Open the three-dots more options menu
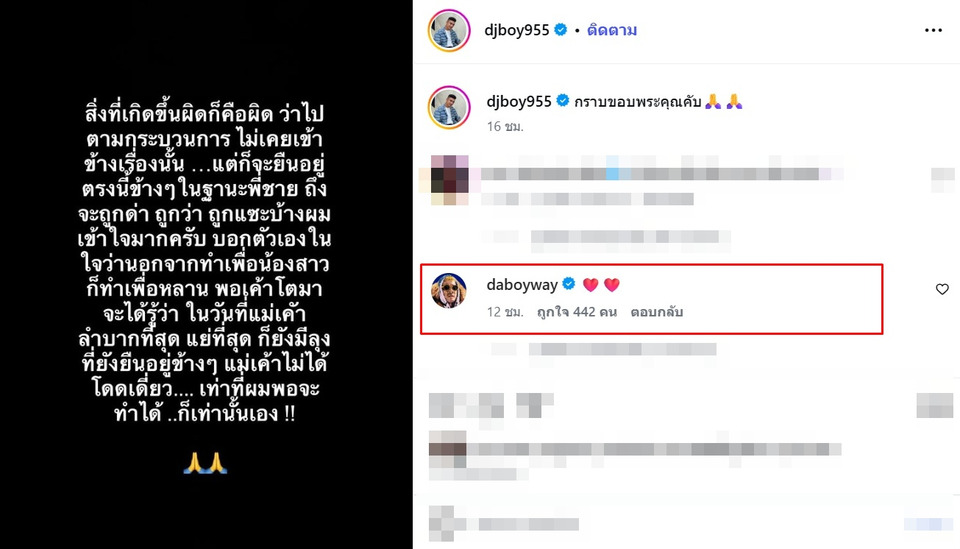The image size is (960, 549). 933,30
